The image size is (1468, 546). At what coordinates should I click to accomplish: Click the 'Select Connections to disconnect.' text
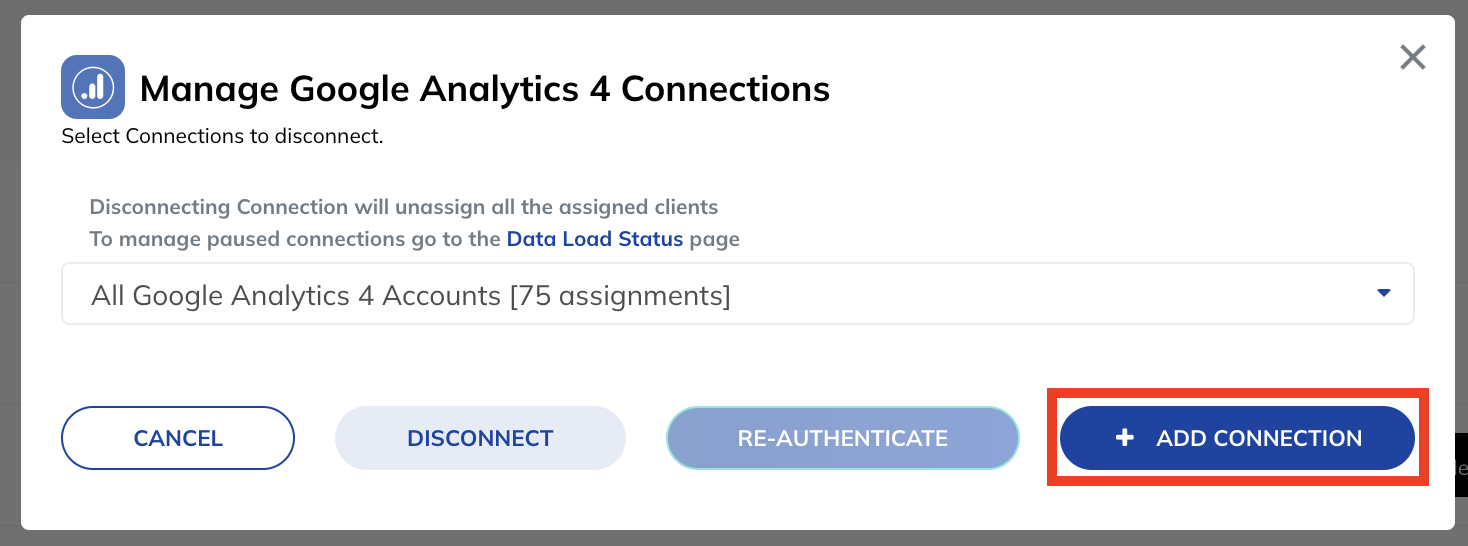pyautogui.click(x=222, y=136)
